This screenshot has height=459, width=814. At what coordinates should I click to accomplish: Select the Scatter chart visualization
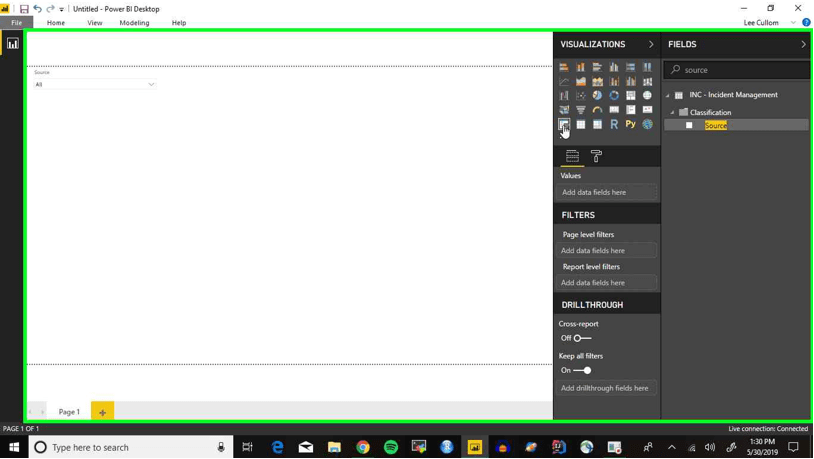pyautogui.click(x=580, y=96)
